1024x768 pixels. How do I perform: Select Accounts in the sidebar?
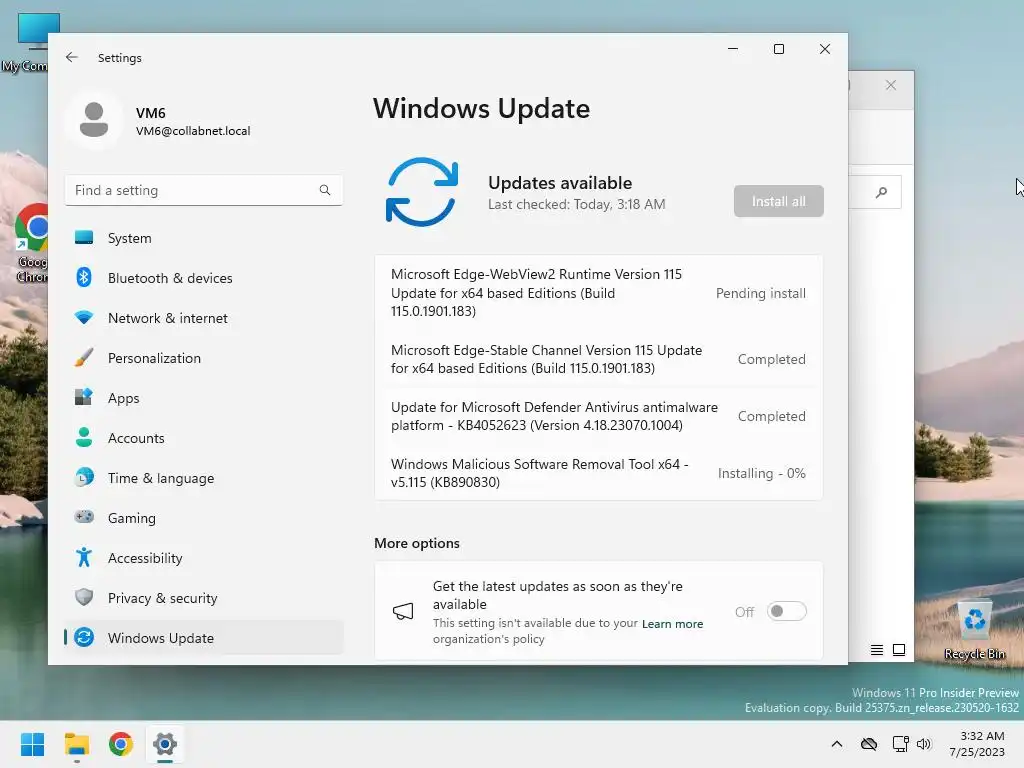(204, 437)
